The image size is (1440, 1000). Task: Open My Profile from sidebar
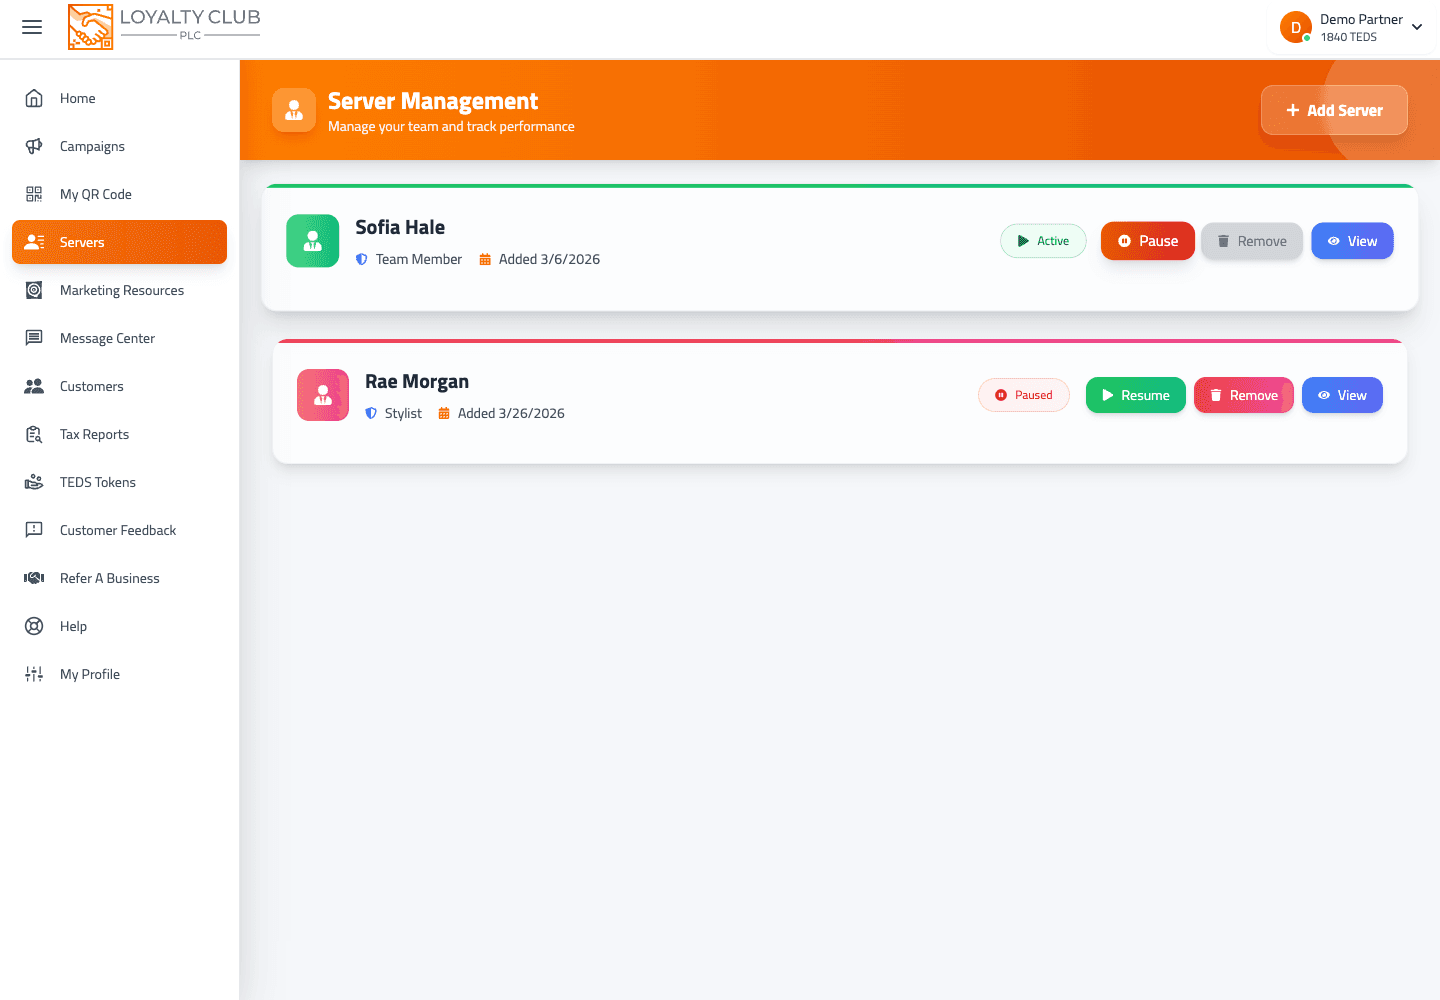[x=119, y=674]
